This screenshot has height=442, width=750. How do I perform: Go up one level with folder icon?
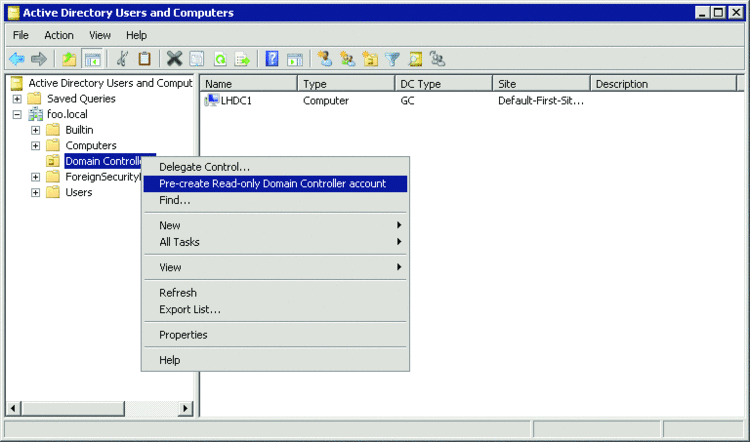69,59
